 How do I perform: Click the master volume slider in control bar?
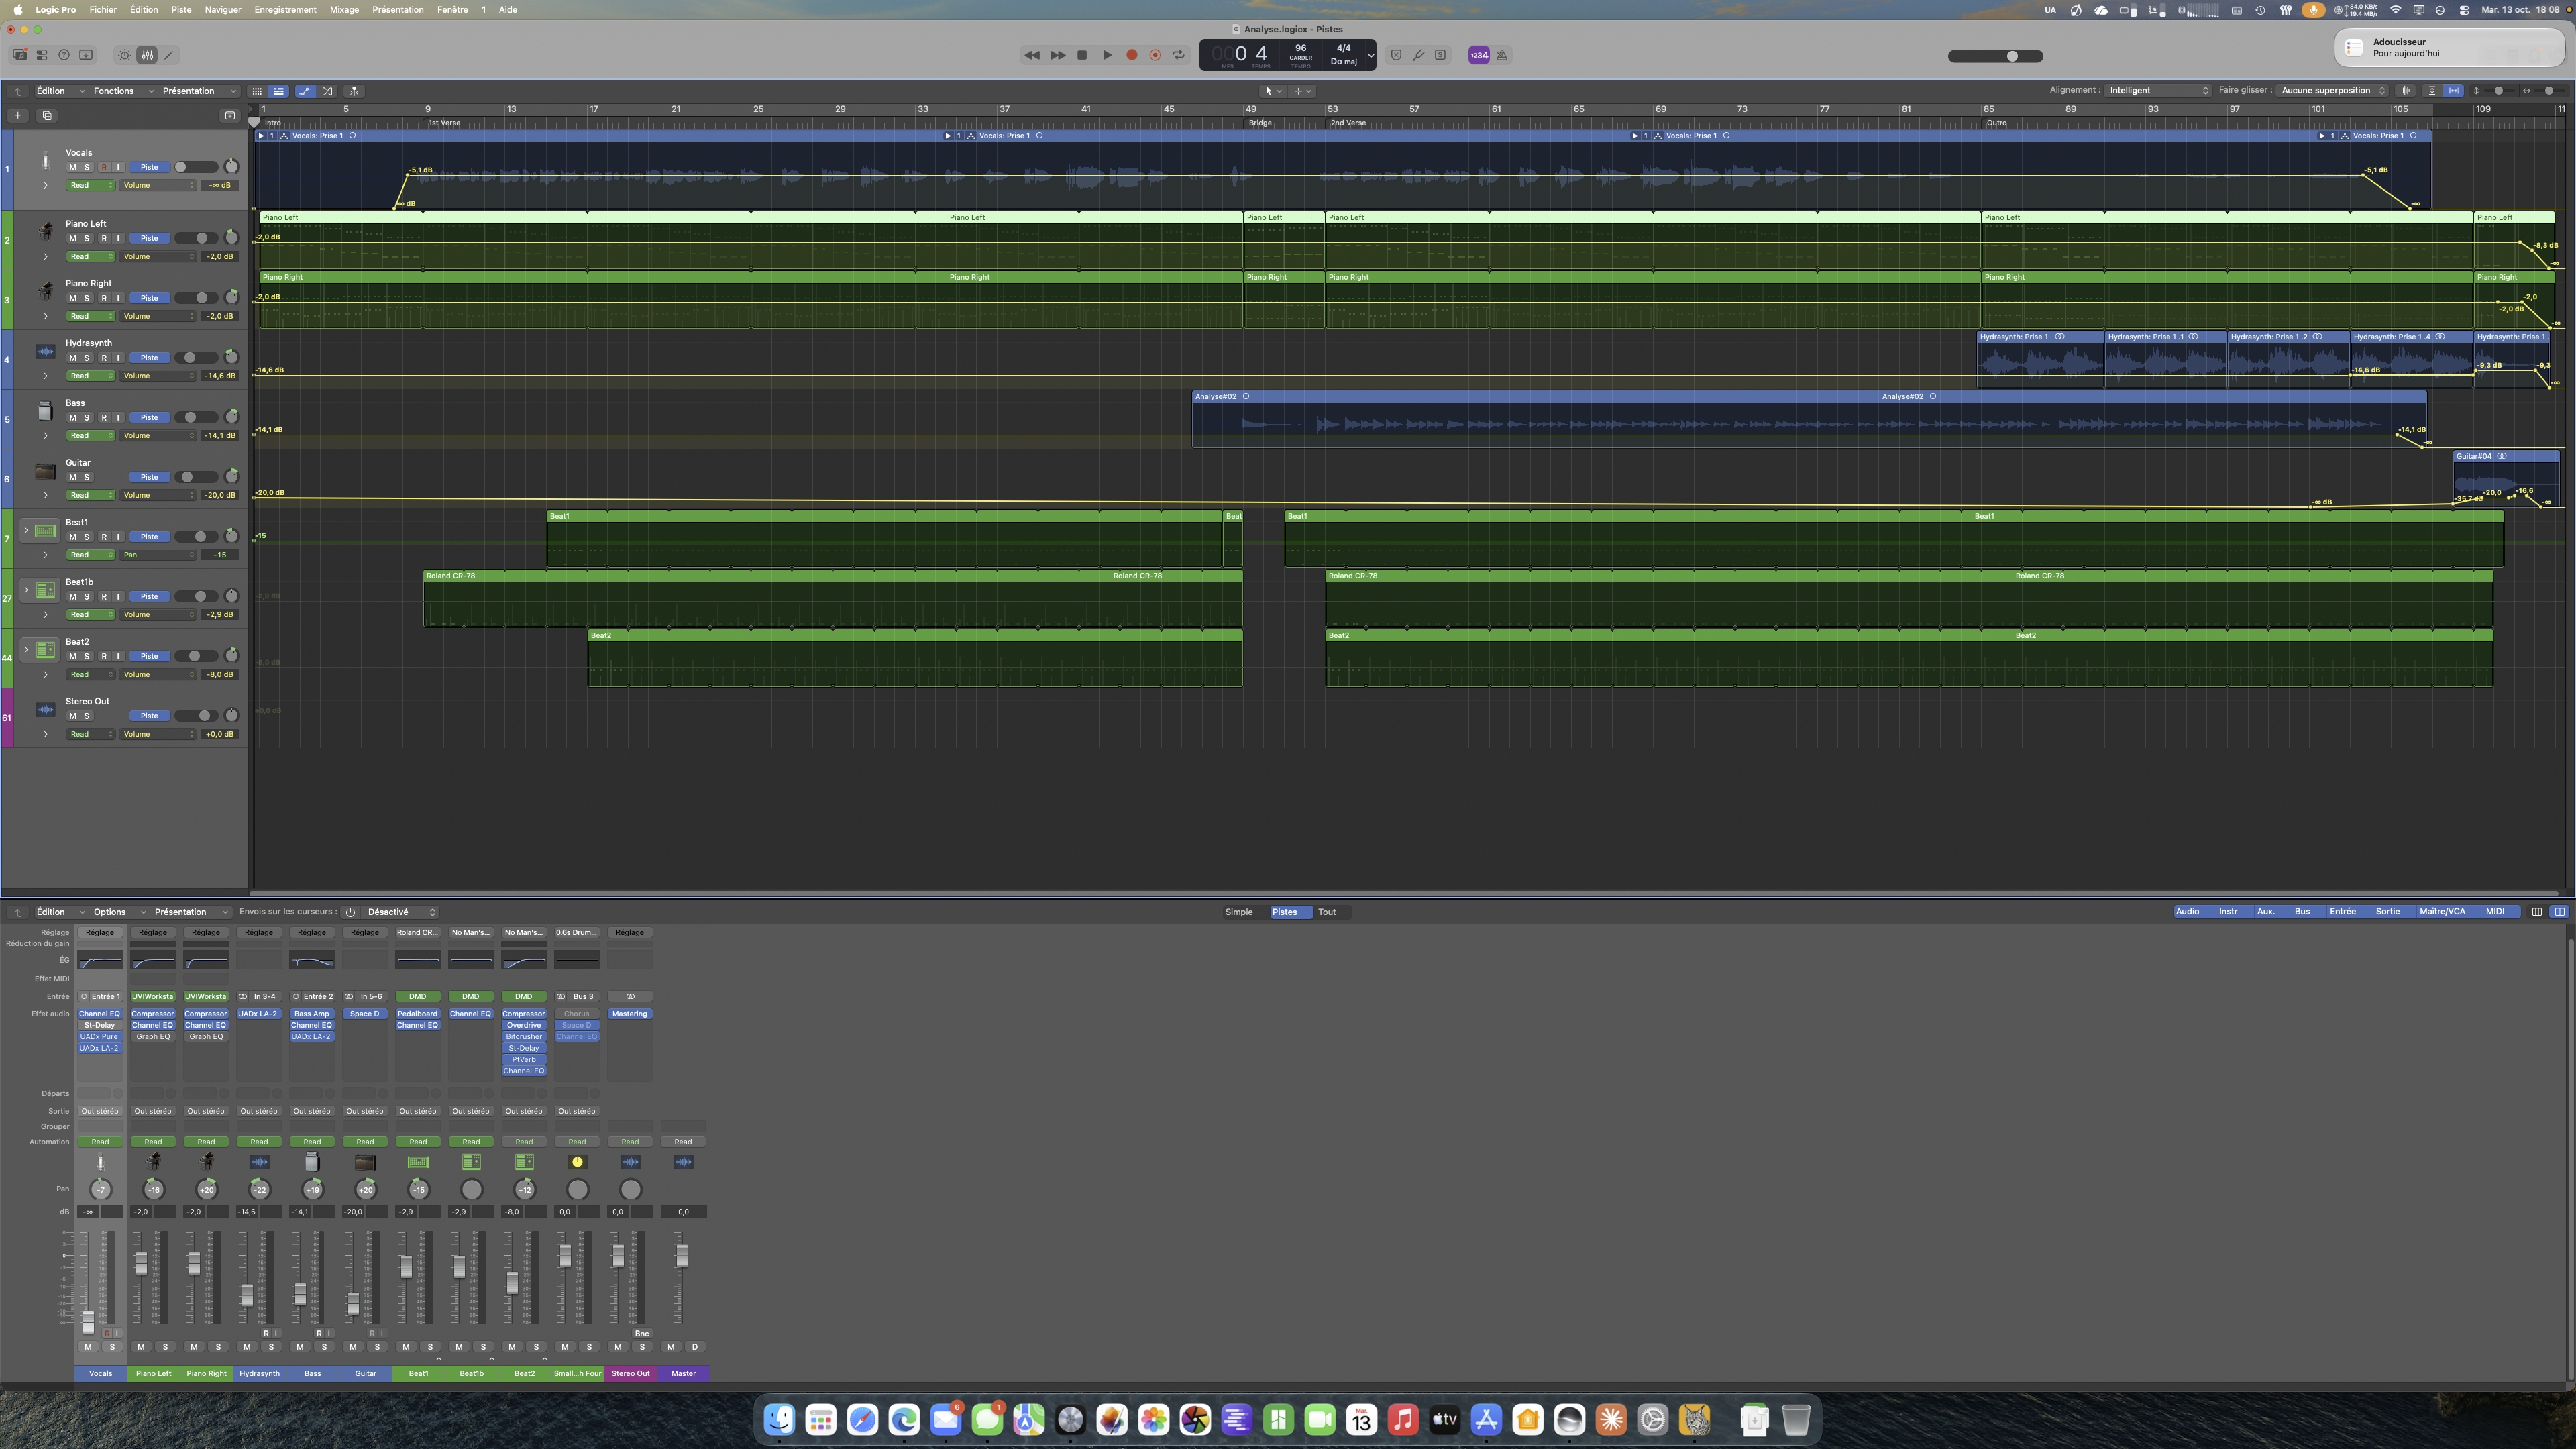[1995, 56]
